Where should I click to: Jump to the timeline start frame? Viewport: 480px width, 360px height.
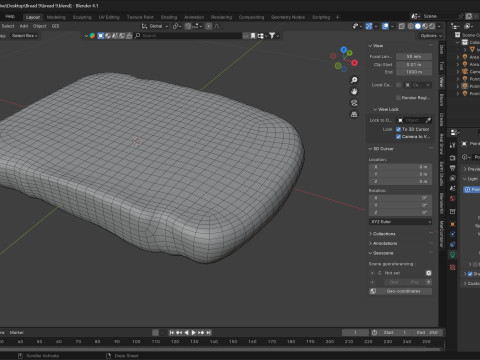click(x=172, y=332)
